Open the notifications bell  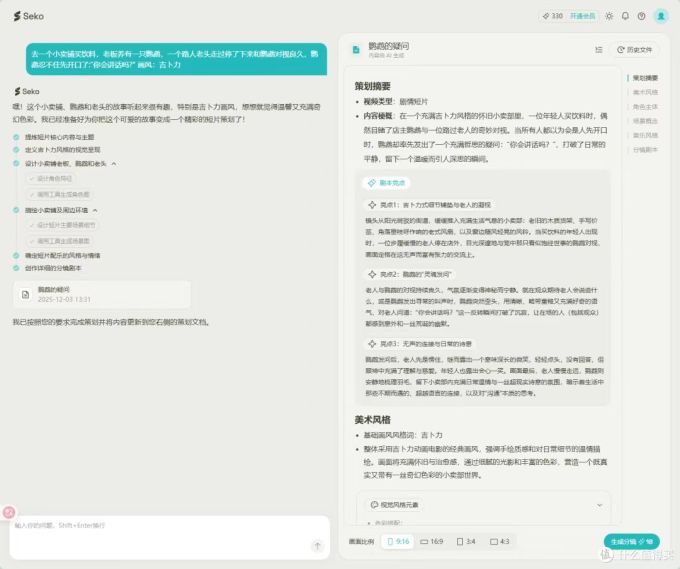pos(625,16)
